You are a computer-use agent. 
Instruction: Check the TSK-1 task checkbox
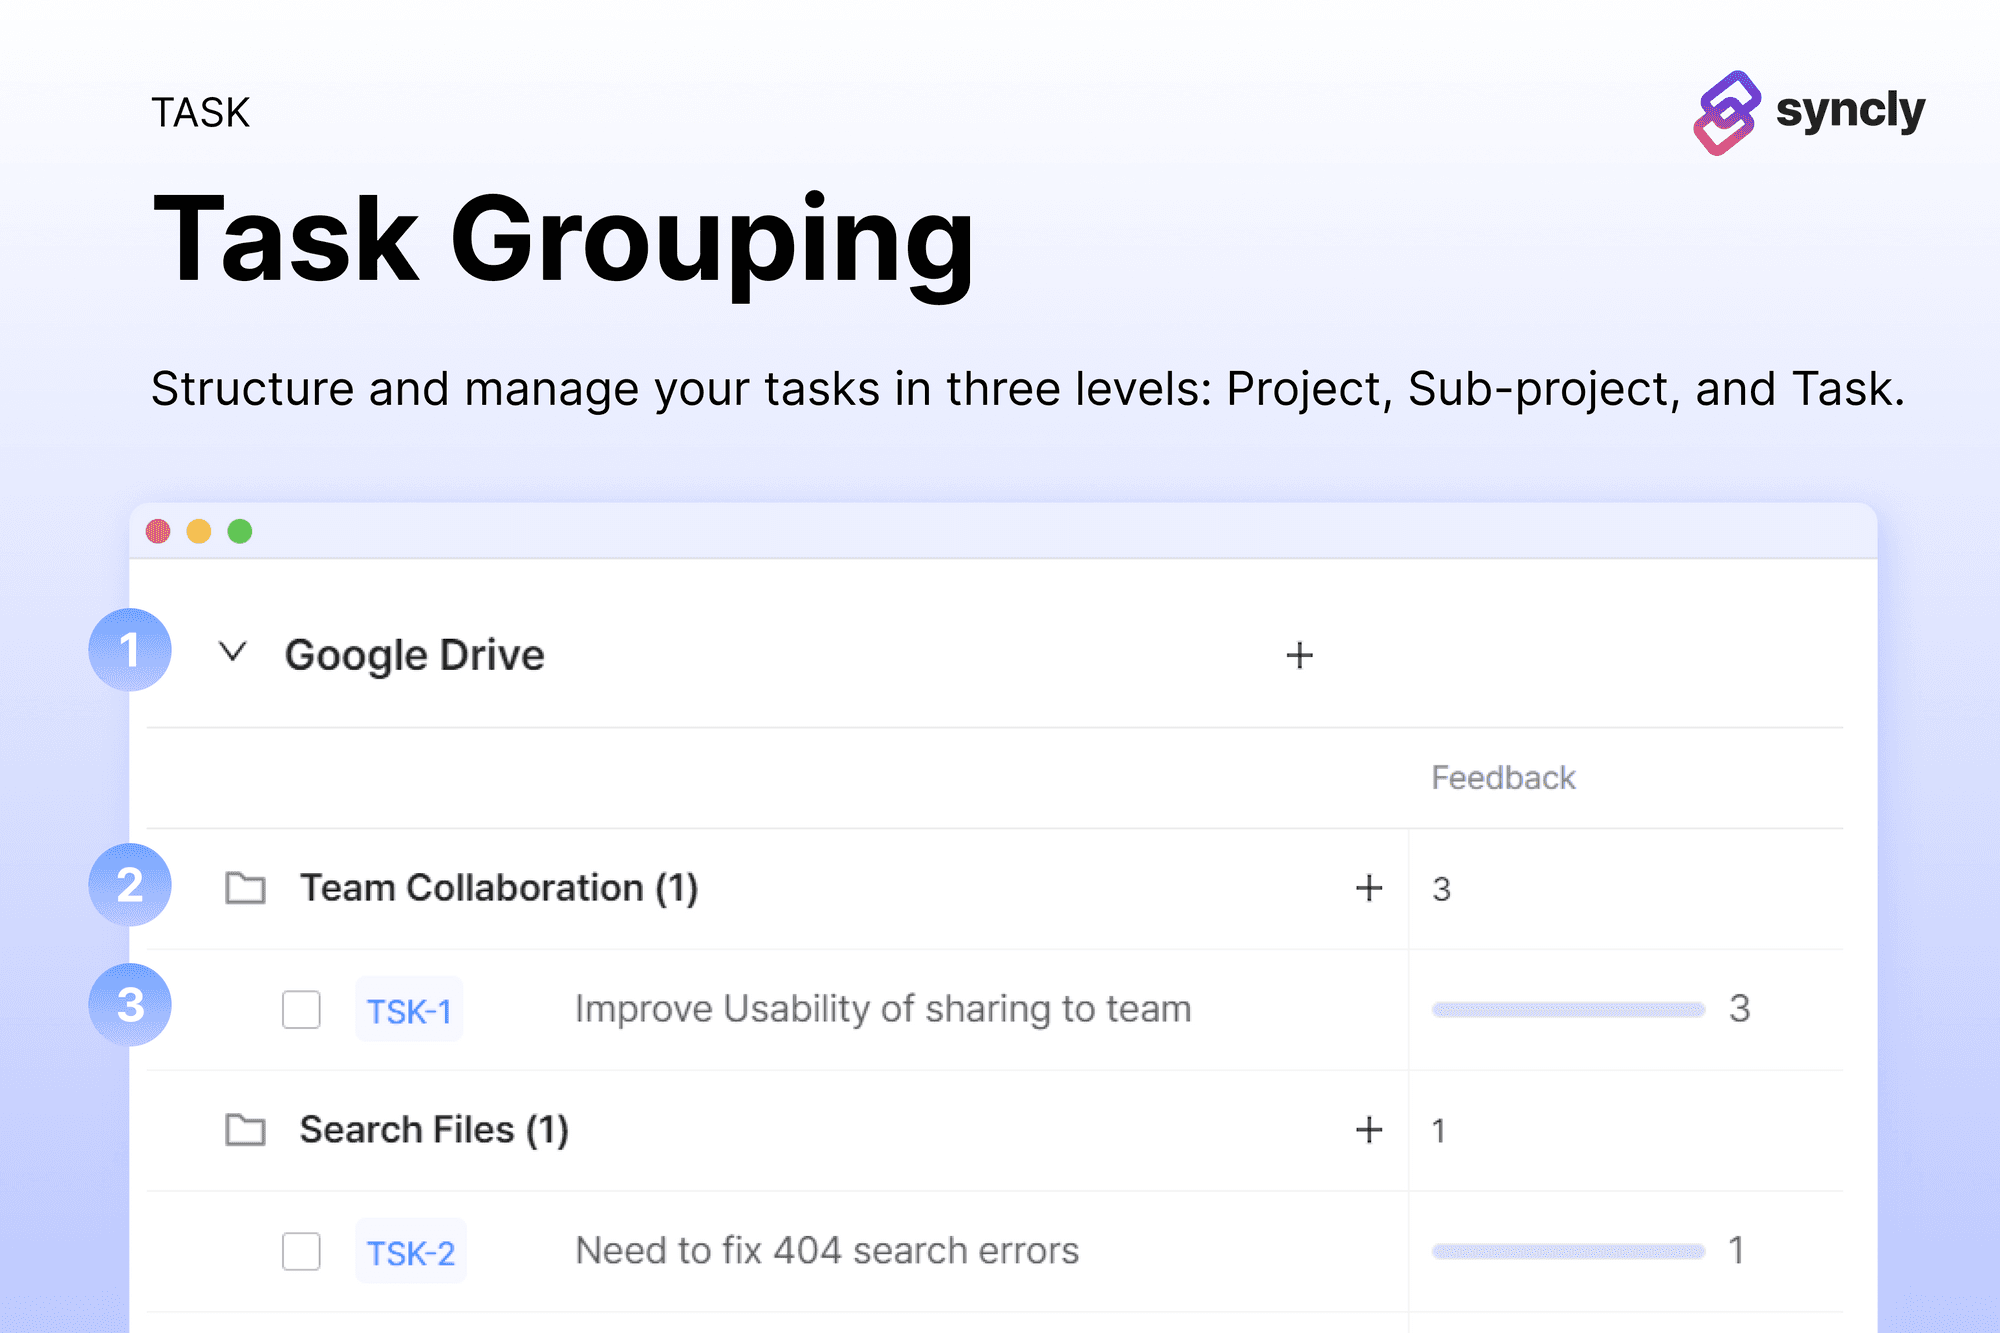click(301, 1010)
